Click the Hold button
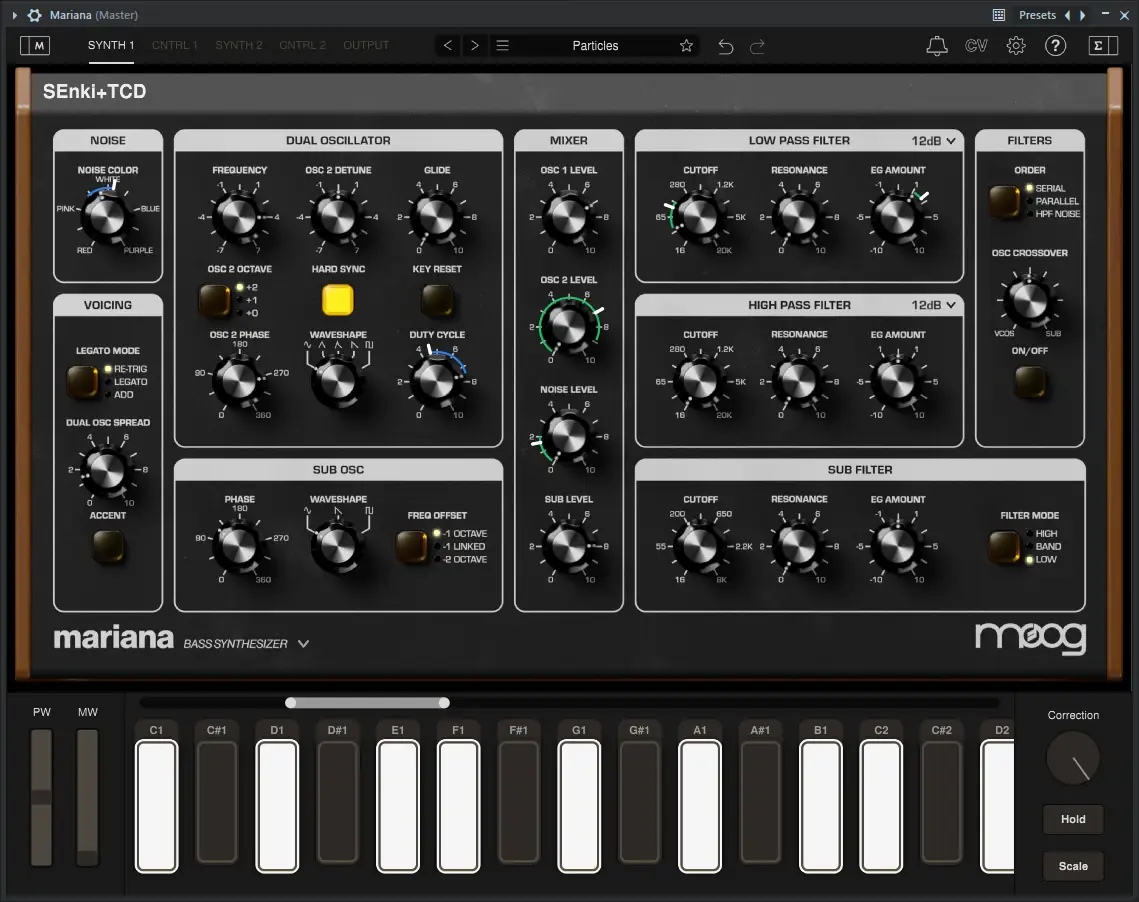 coord(1073,819)
